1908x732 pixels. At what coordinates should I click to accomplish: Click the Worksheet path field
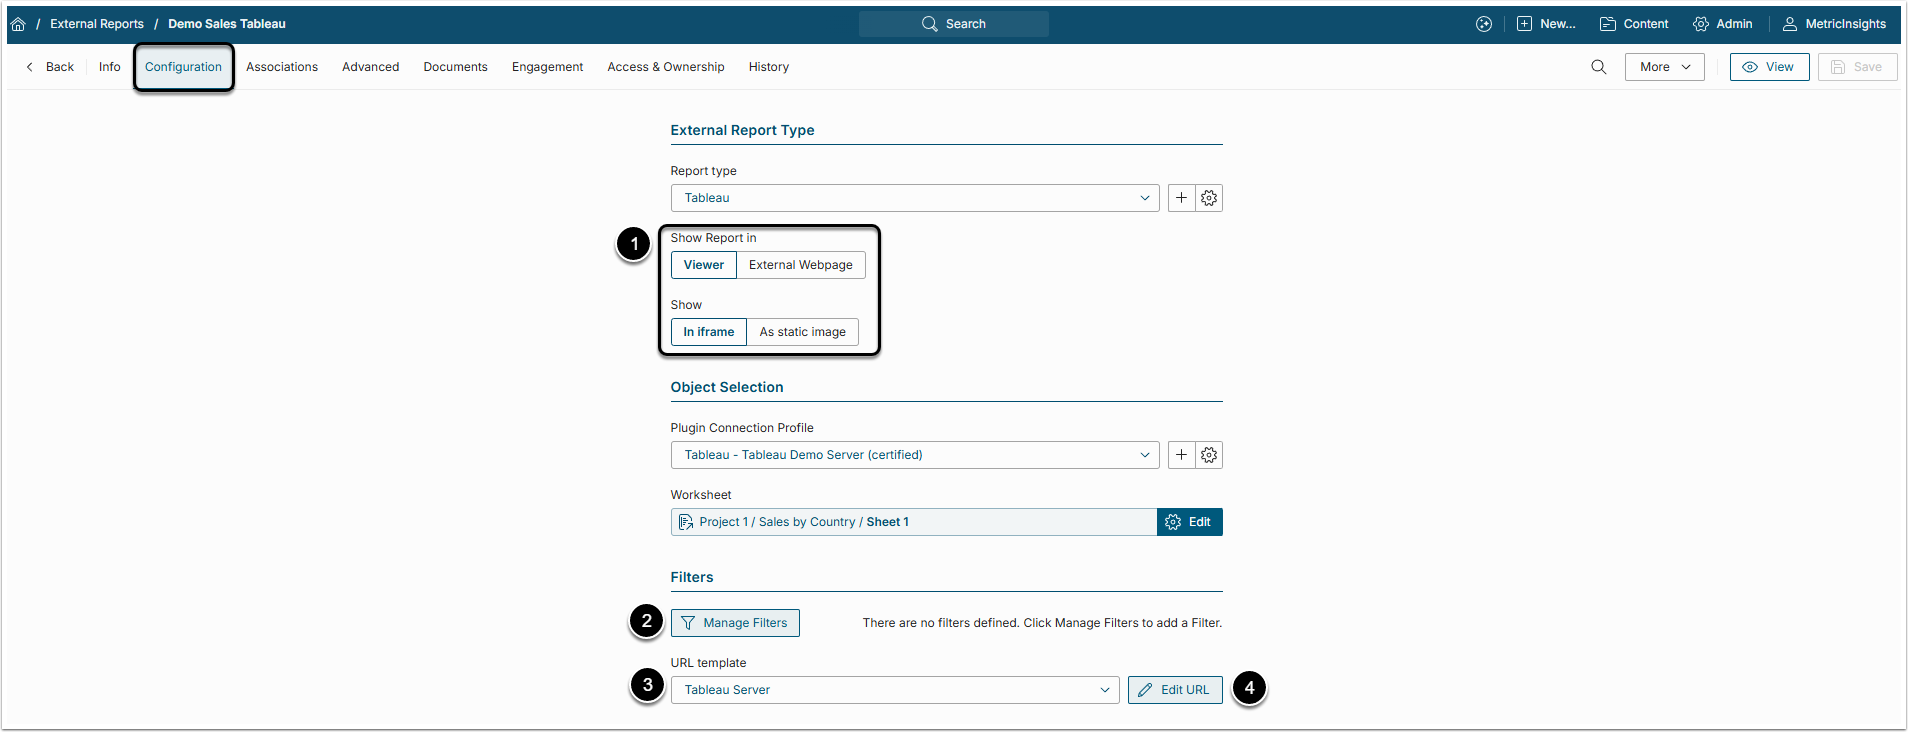coord(914,522)
